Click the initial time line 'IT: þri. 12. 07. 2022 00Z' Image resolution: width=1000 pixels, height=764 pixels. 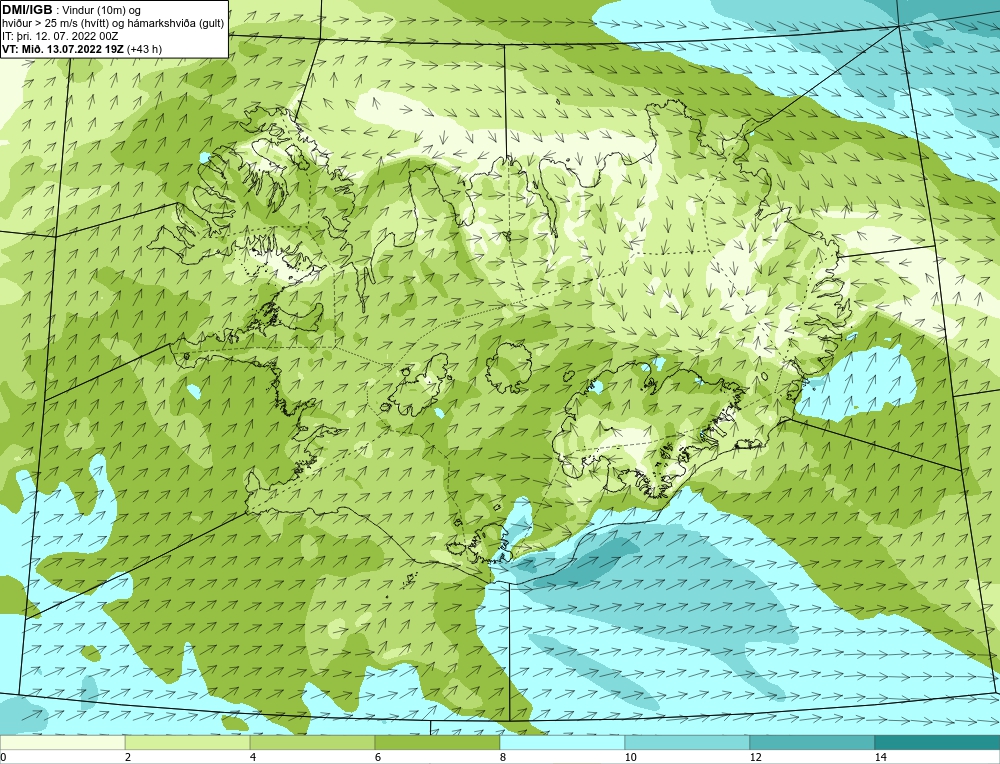[60, 36]
